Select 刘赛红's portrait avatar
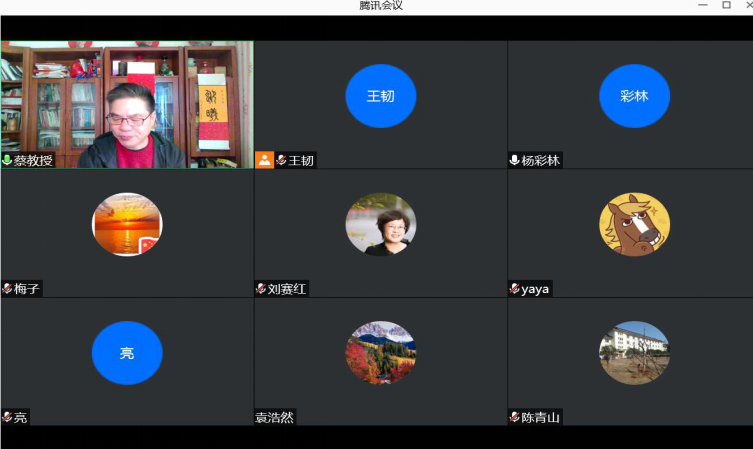The width and height of the screenshot is (753, 449). [380, 225]
